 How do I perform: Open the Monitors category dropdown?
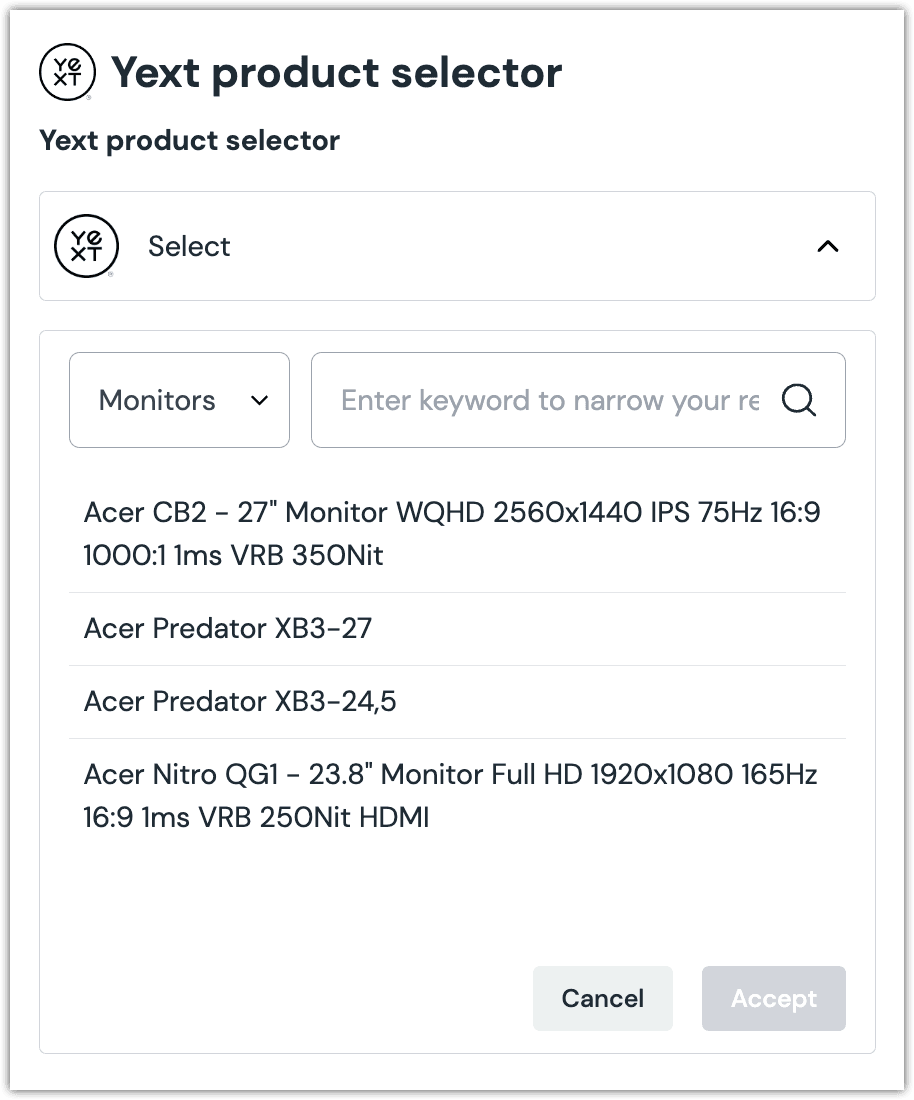coord(180,400)
